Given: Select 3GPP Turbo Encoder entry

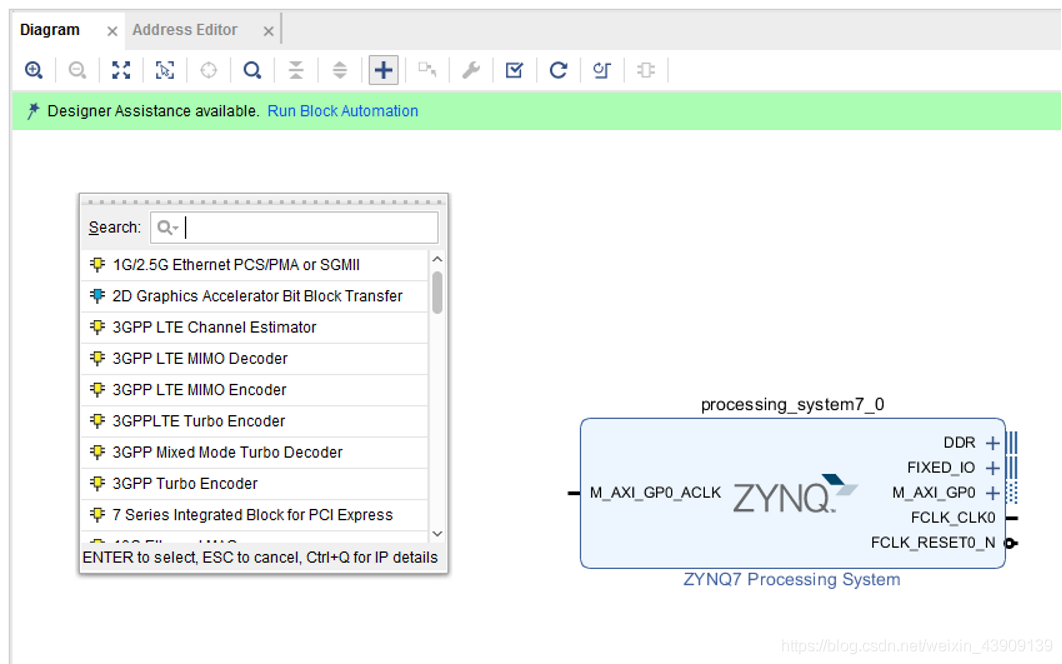Looking at the screenshot, I should (255, 483).
